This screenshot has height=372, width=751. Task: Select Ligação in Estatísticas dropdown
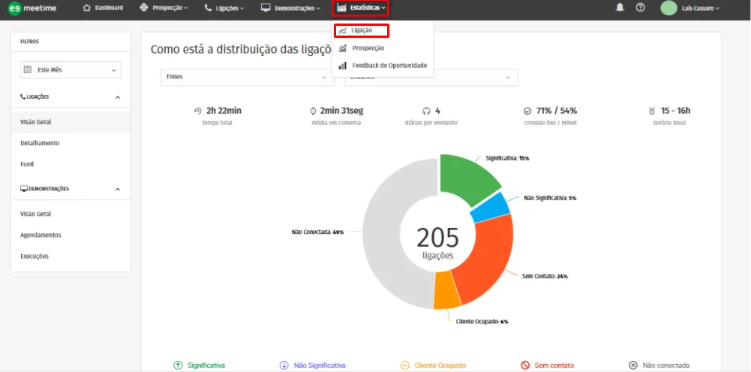[x=361, y=31]
